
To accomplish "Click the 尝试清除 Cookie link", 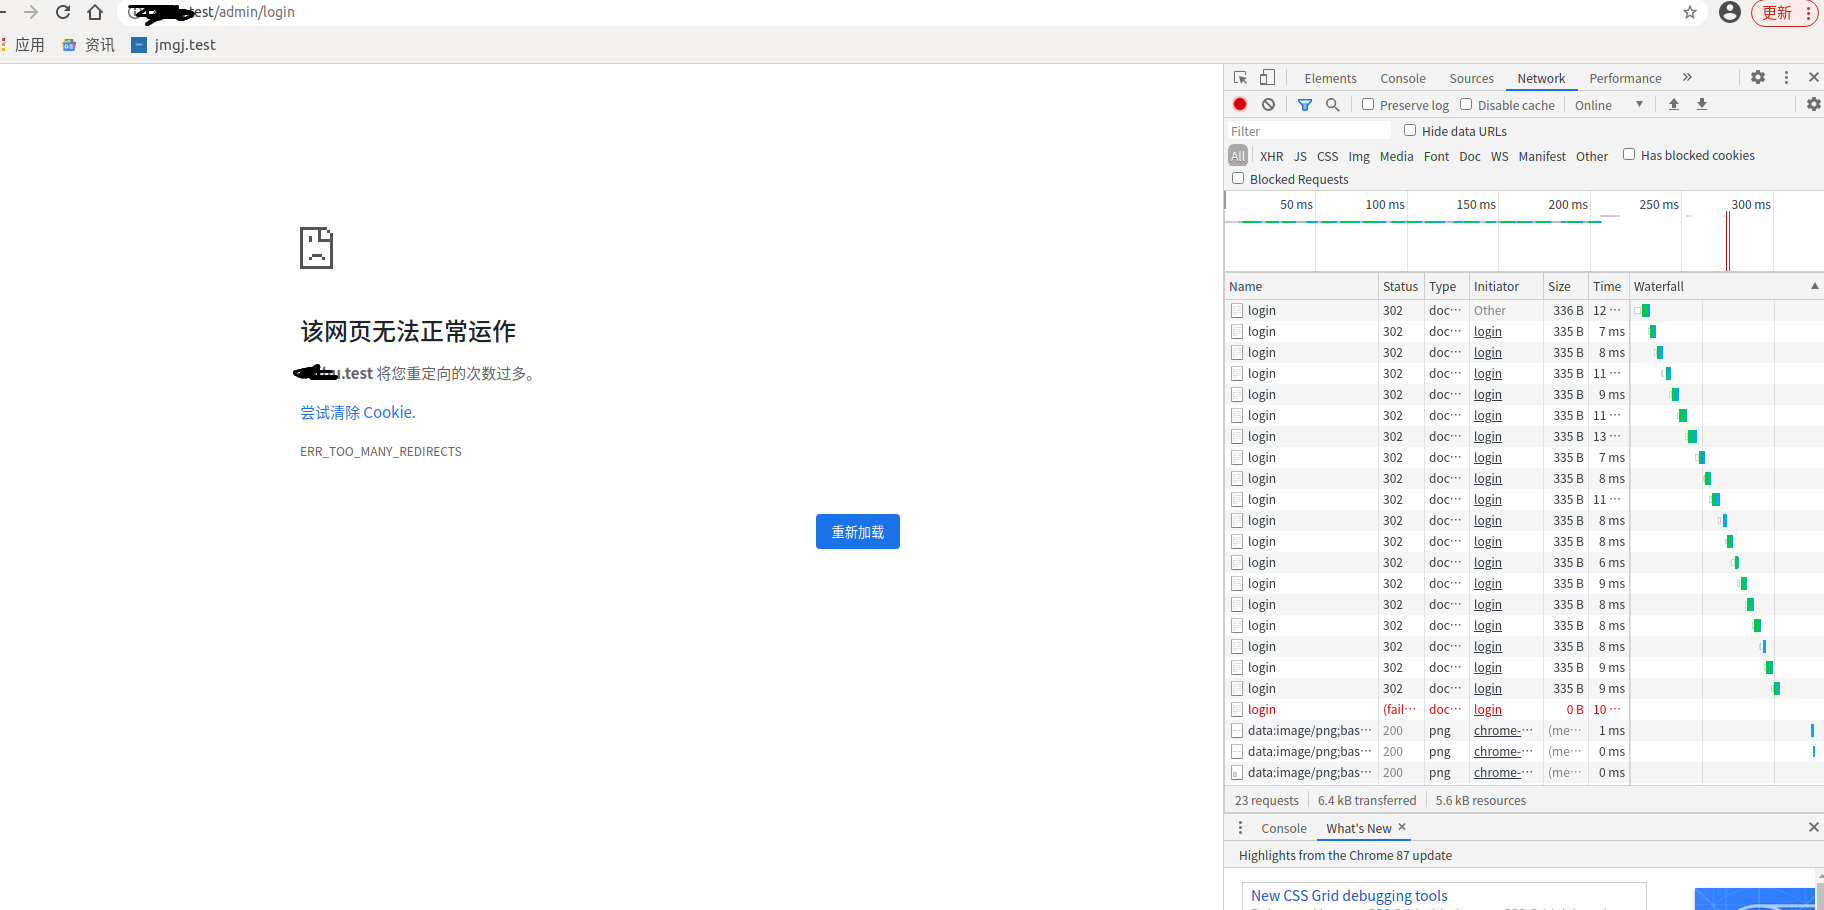I will pos(357,413).
